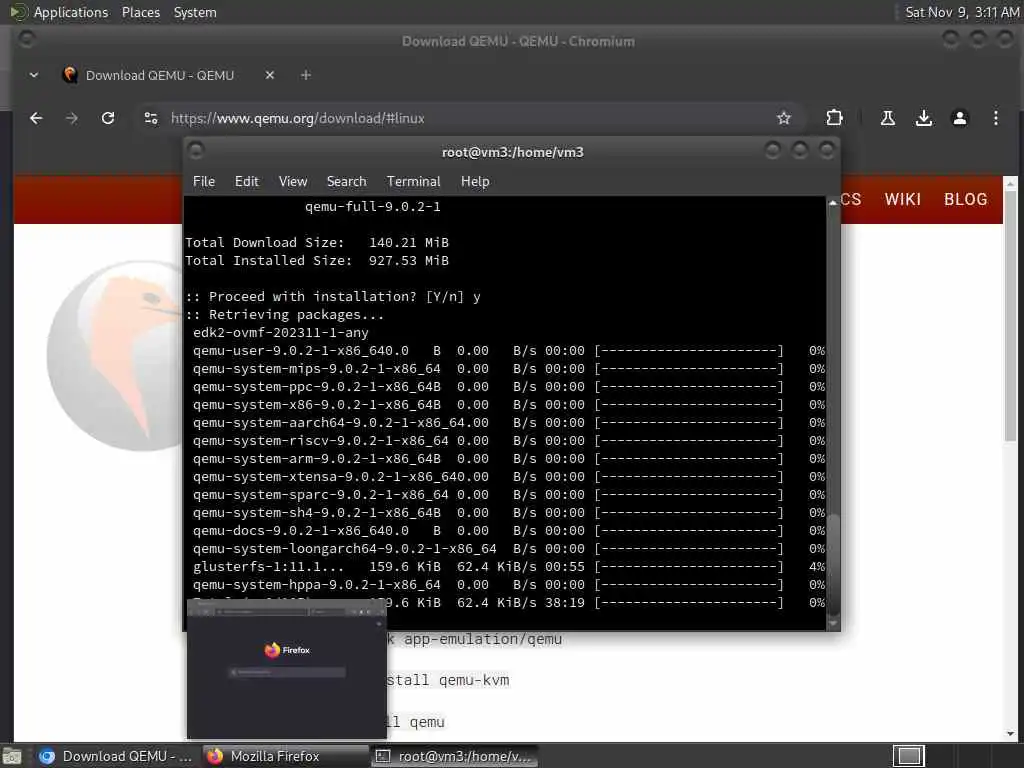The image size is (1024, 768).
Task: Open the terminal Edit menu
Action: 247,182
